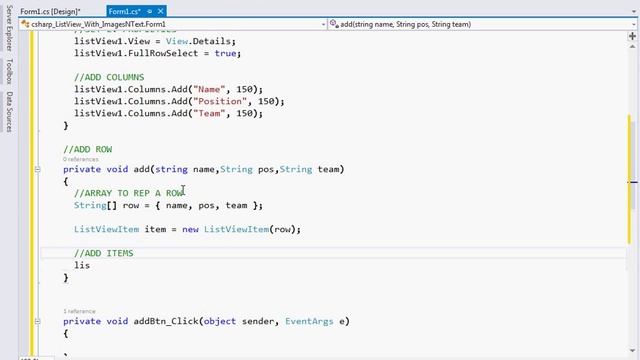Screen dimensions: 640x360
Task: Click the //ARRAY TO REP A ROW comment
Action: (129, 193)
